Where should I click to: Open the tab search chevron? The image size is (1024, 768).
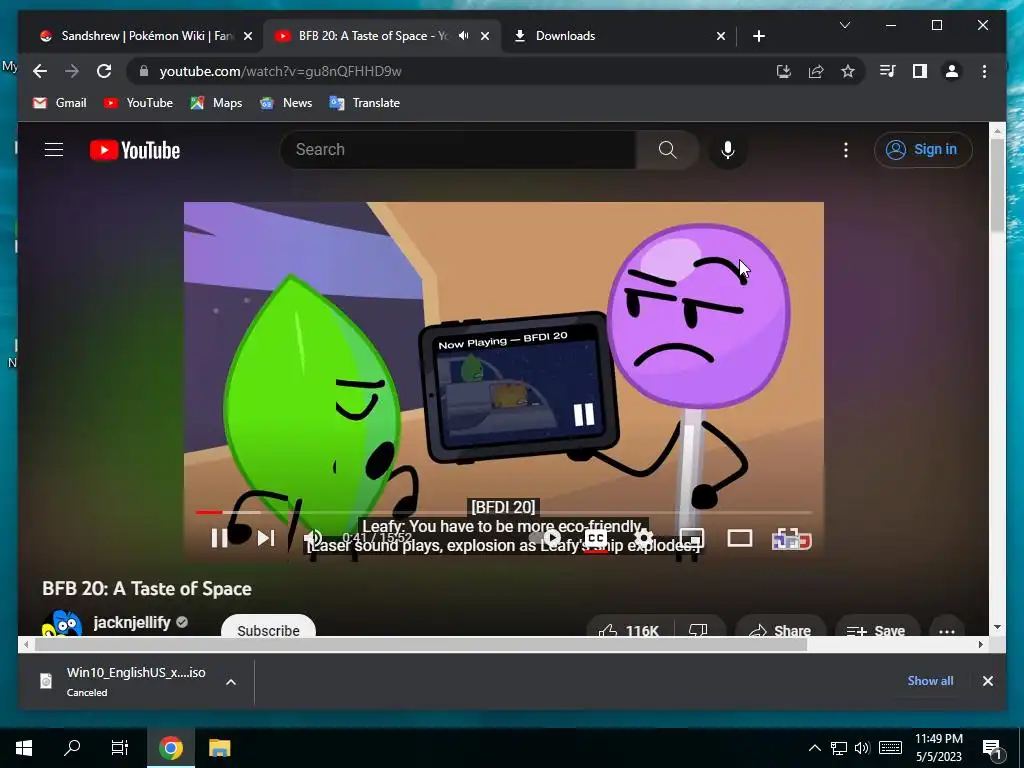point(844,25)
